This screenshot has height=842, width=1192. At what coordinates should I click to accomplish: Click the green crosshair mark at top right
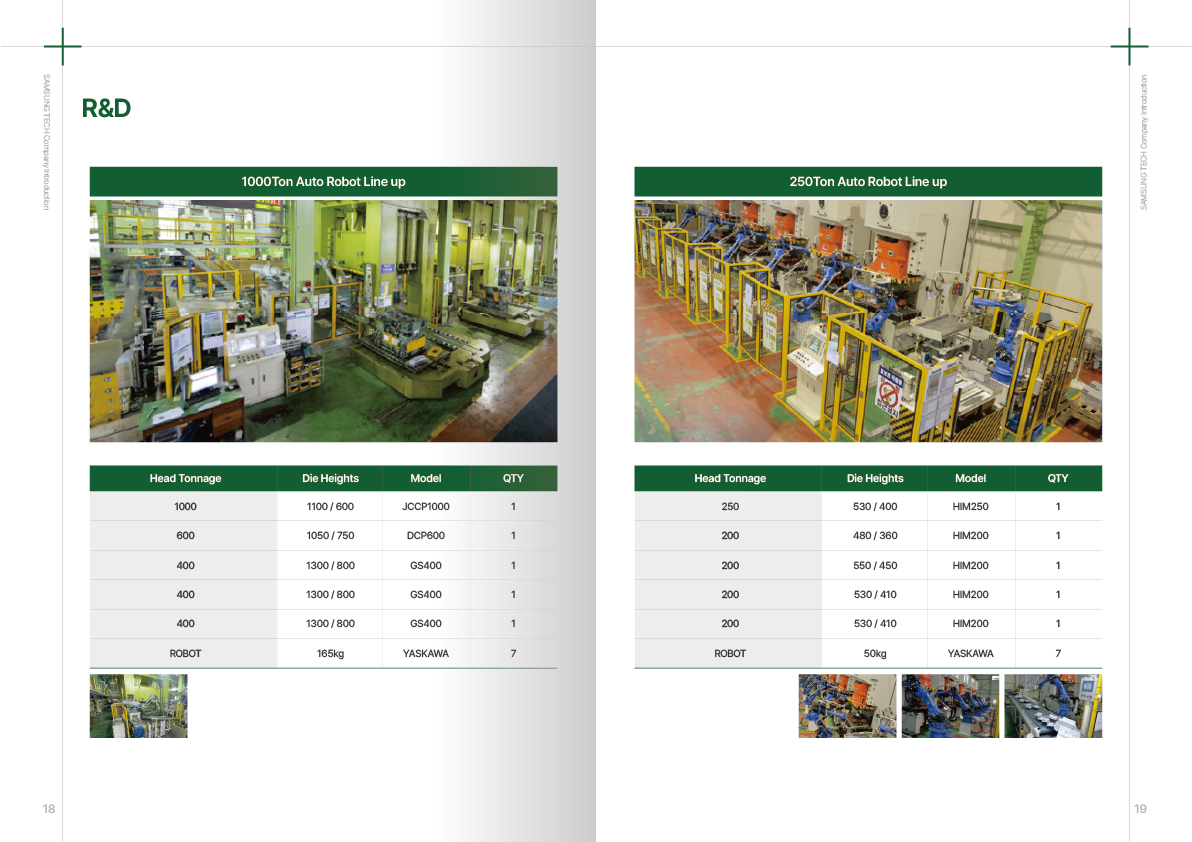(1129, 47)
